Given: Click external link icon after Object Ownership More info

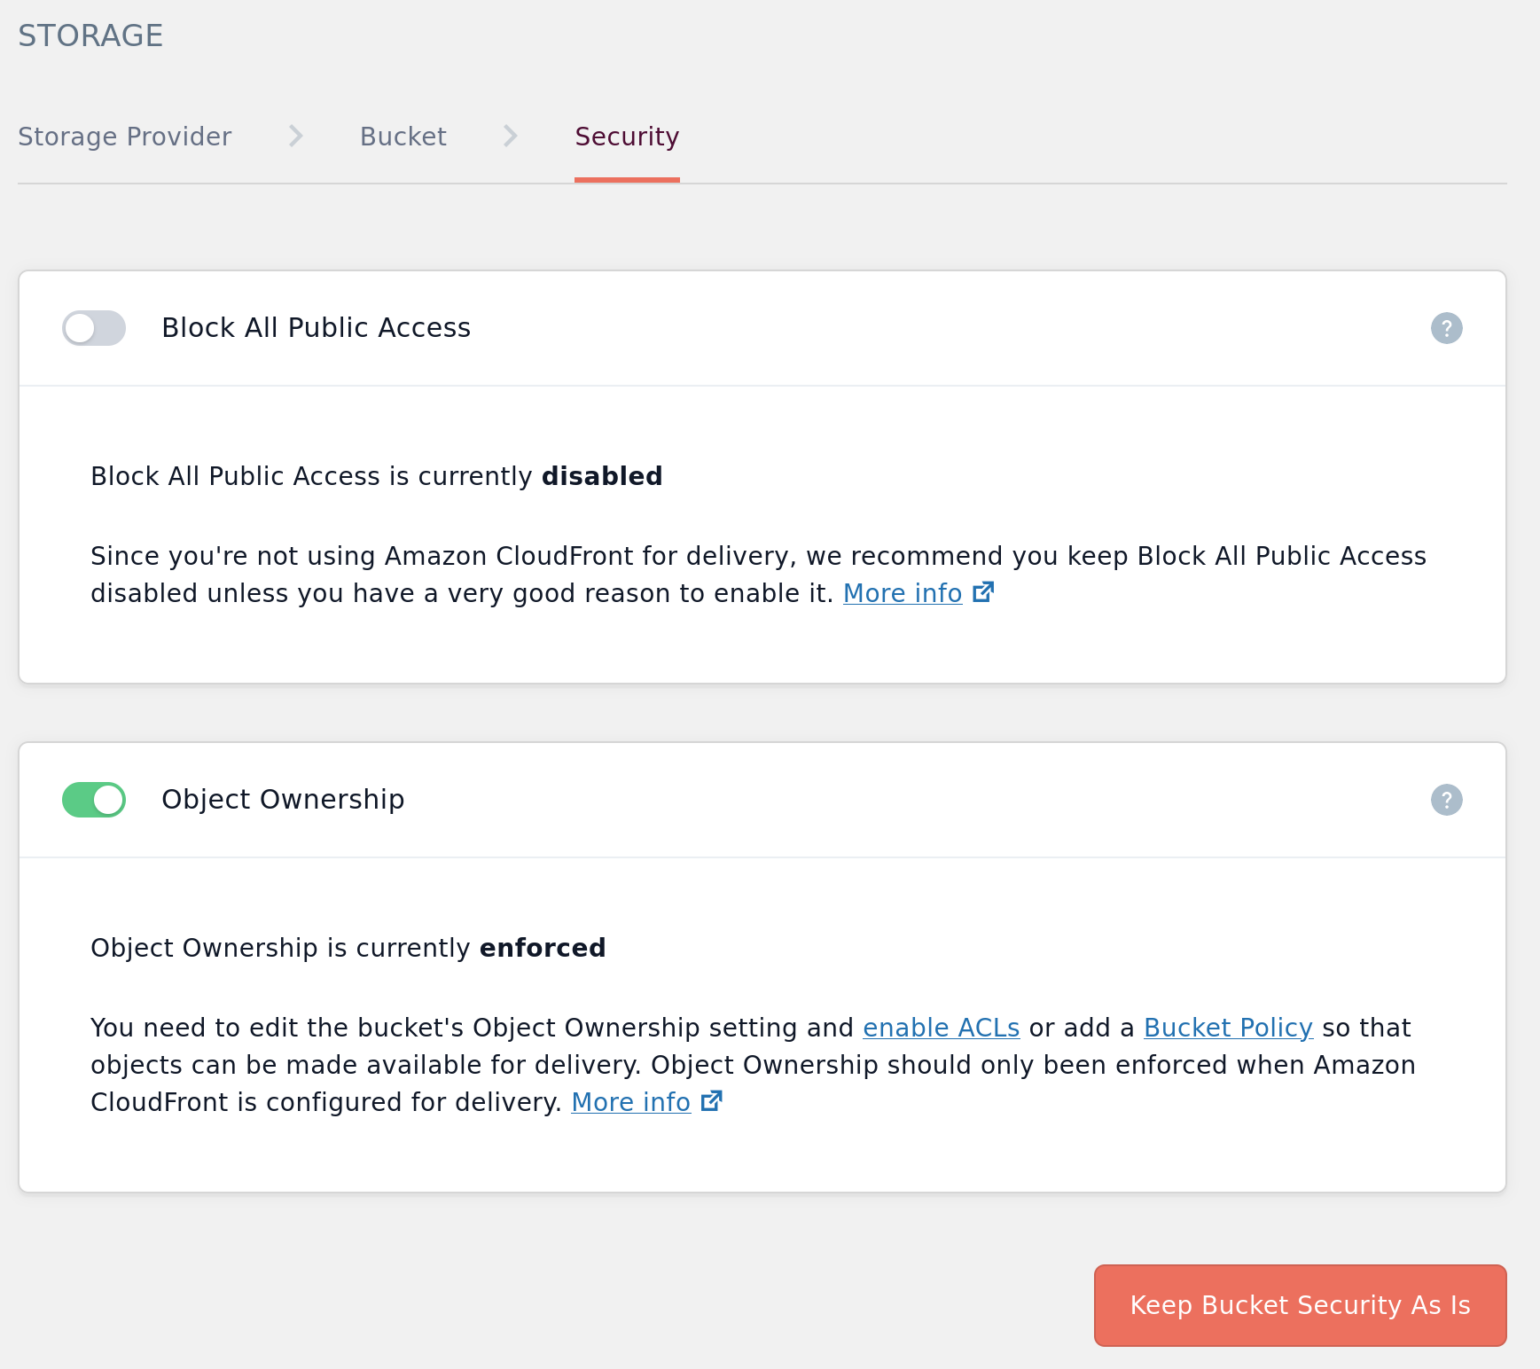Looking at the screenshot, I should tap(711, 1101).
